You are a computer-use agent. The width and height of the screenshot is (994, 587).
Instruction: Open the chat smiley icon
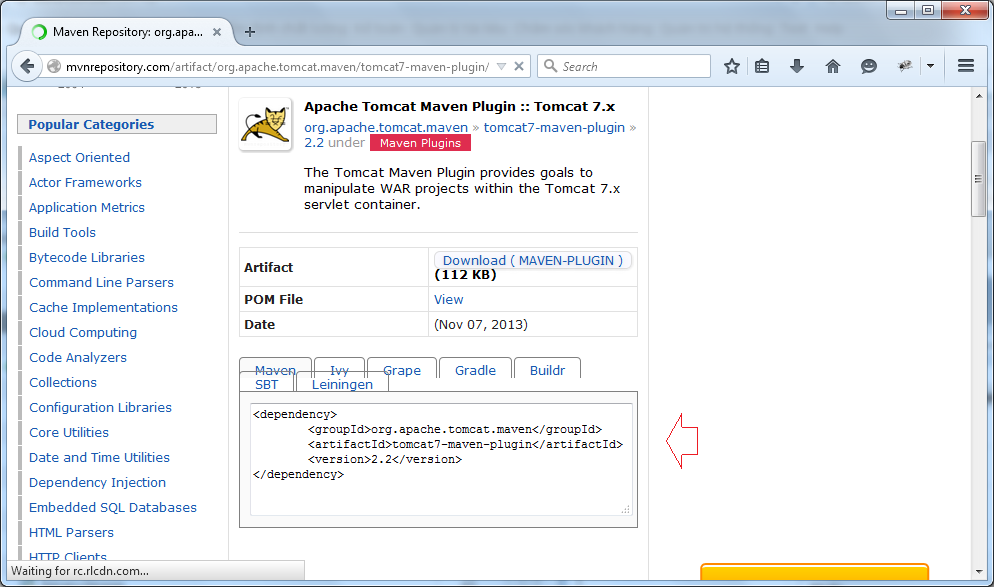tap(868, 66)
